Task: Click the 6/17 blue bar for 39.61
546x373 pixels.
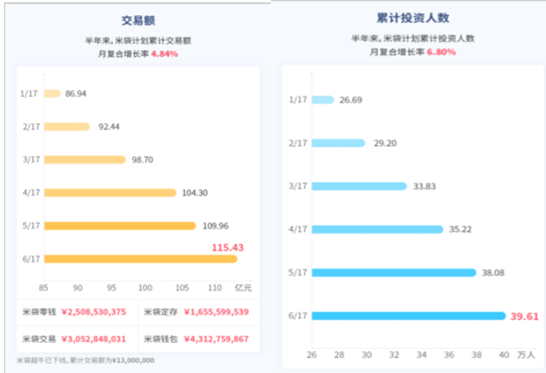Action: [409, 316]
